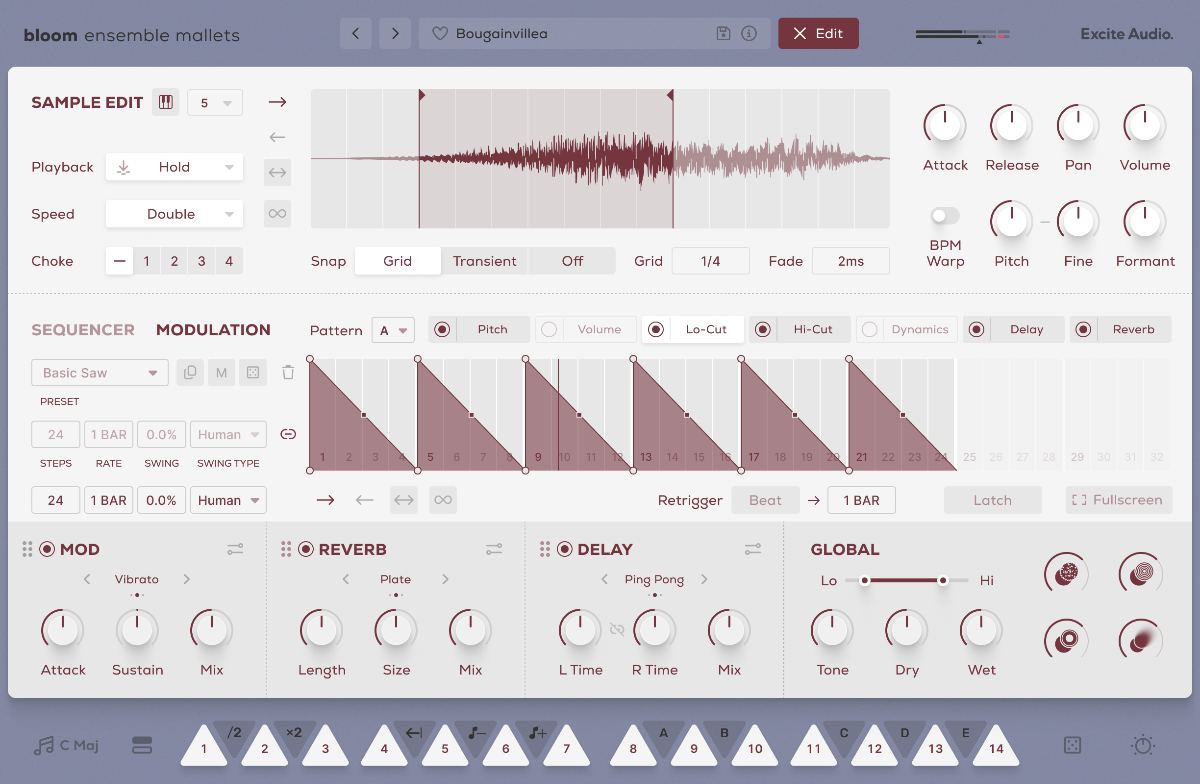Select the MODULATION tab
This screenshot has height=784, width=1200.
(213, 329)
